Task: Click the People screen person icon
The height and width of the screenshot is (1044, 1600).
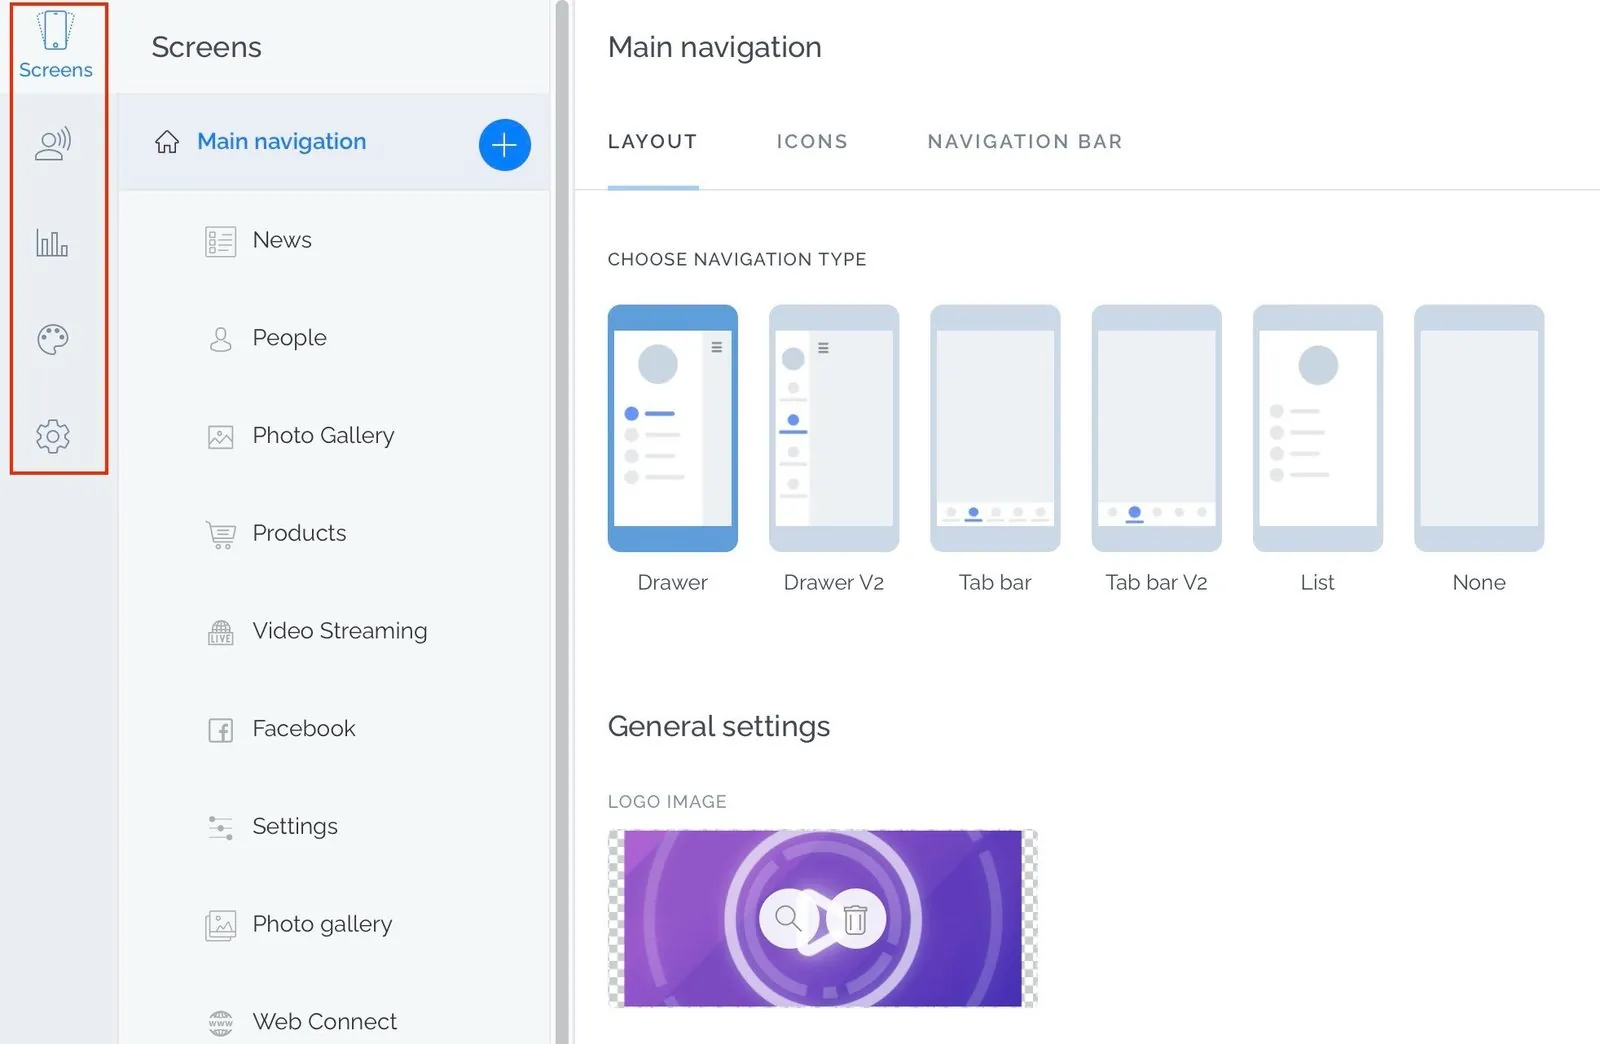Action: click(220, 339)
